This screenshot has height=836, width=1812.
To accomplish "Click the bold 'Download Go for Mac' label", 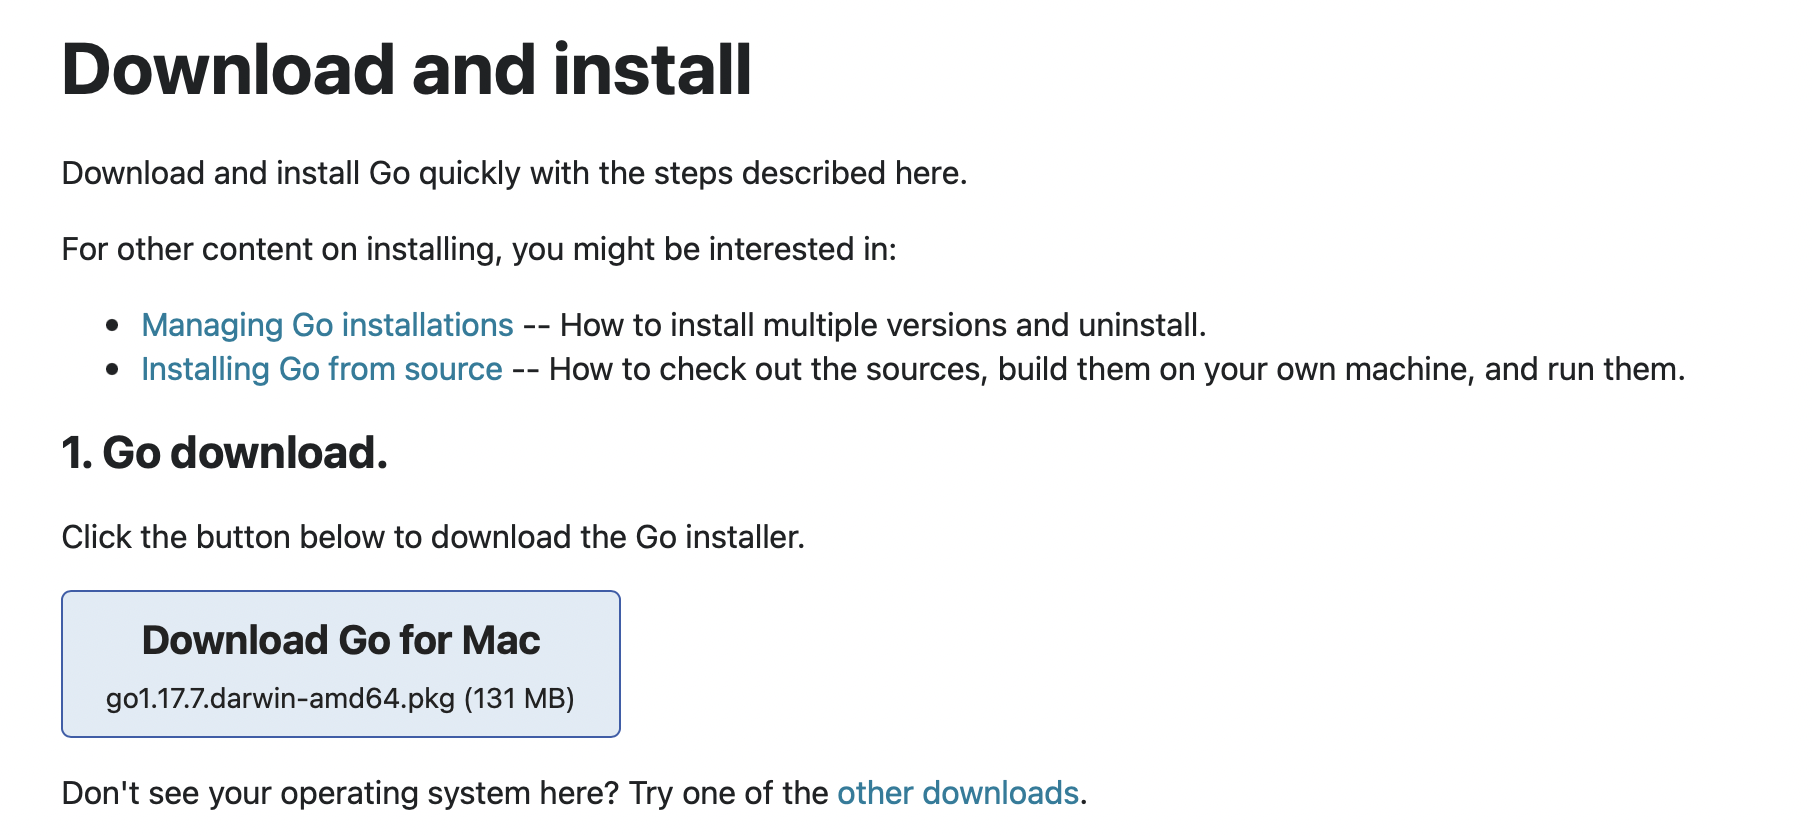I will pos(341,640).
